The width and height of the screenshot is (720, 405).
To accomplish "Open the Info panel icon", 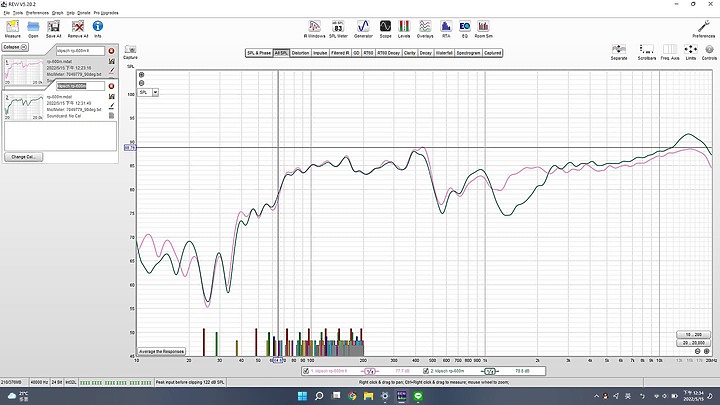I will tap(98, 28).
